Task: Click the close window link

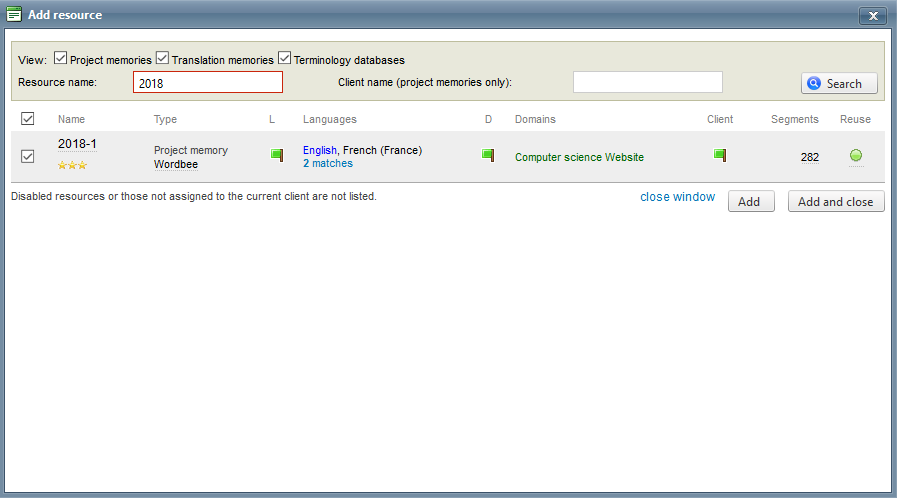Action: click(677, 197)
